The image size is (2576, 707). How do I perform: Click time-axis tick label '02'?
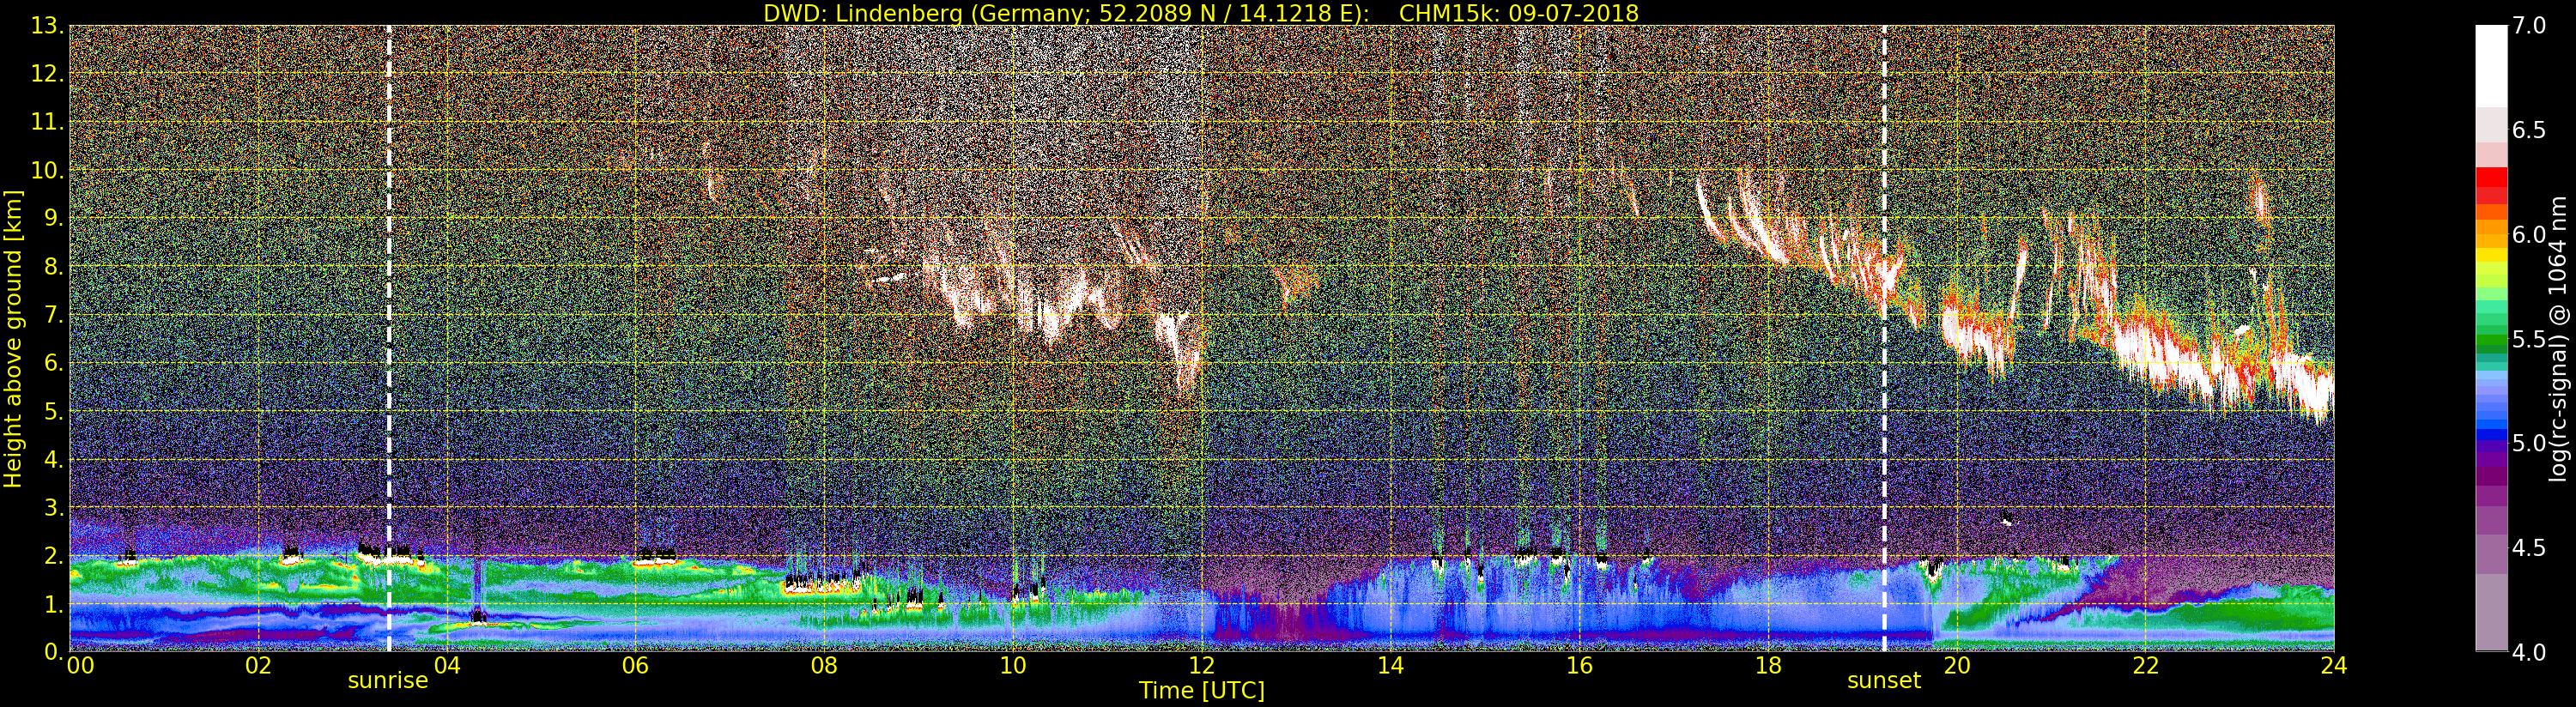pos(258,666)
